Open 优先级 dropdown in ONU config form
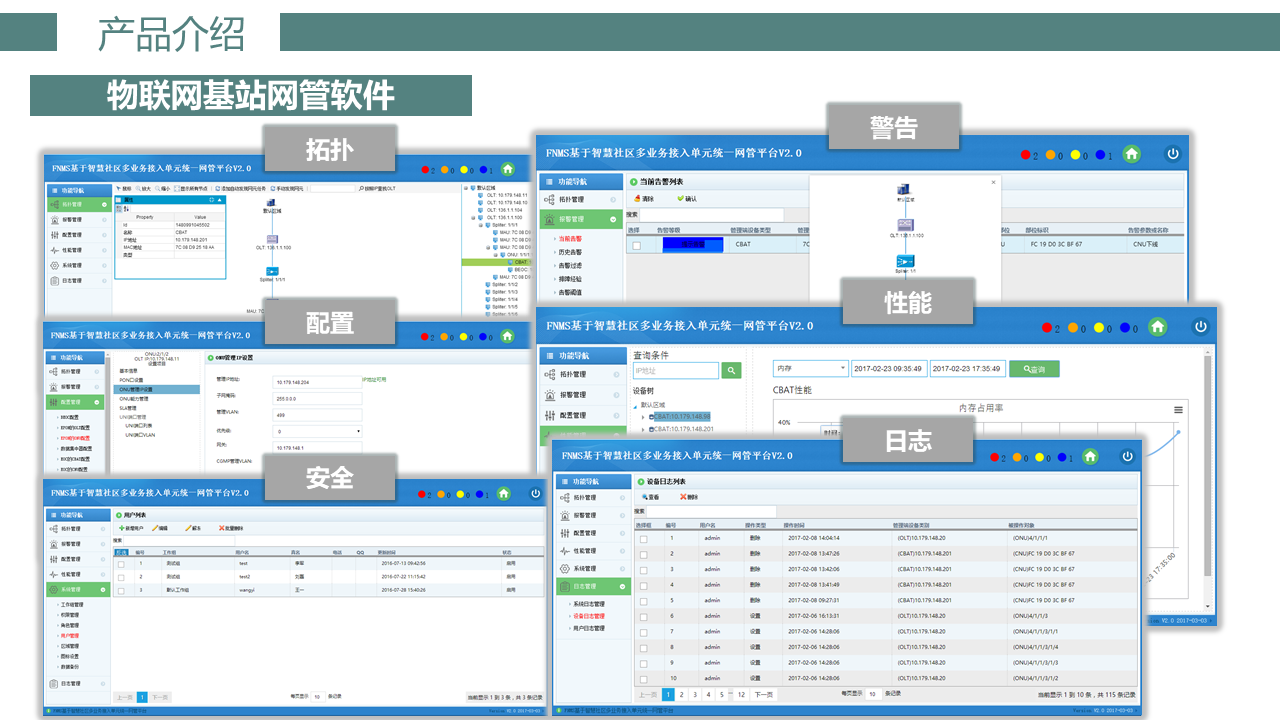1280x720 pixels. coord(317,431)
